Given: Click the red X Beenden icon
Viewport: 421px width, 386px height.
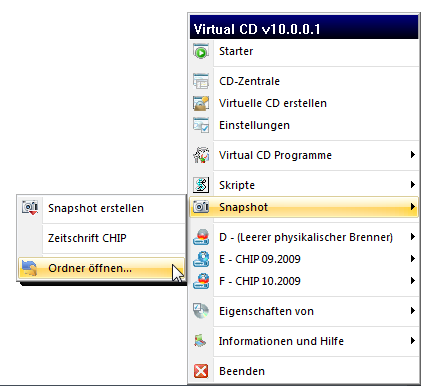Looking at the screenshot, I should (x=201, y=371).
